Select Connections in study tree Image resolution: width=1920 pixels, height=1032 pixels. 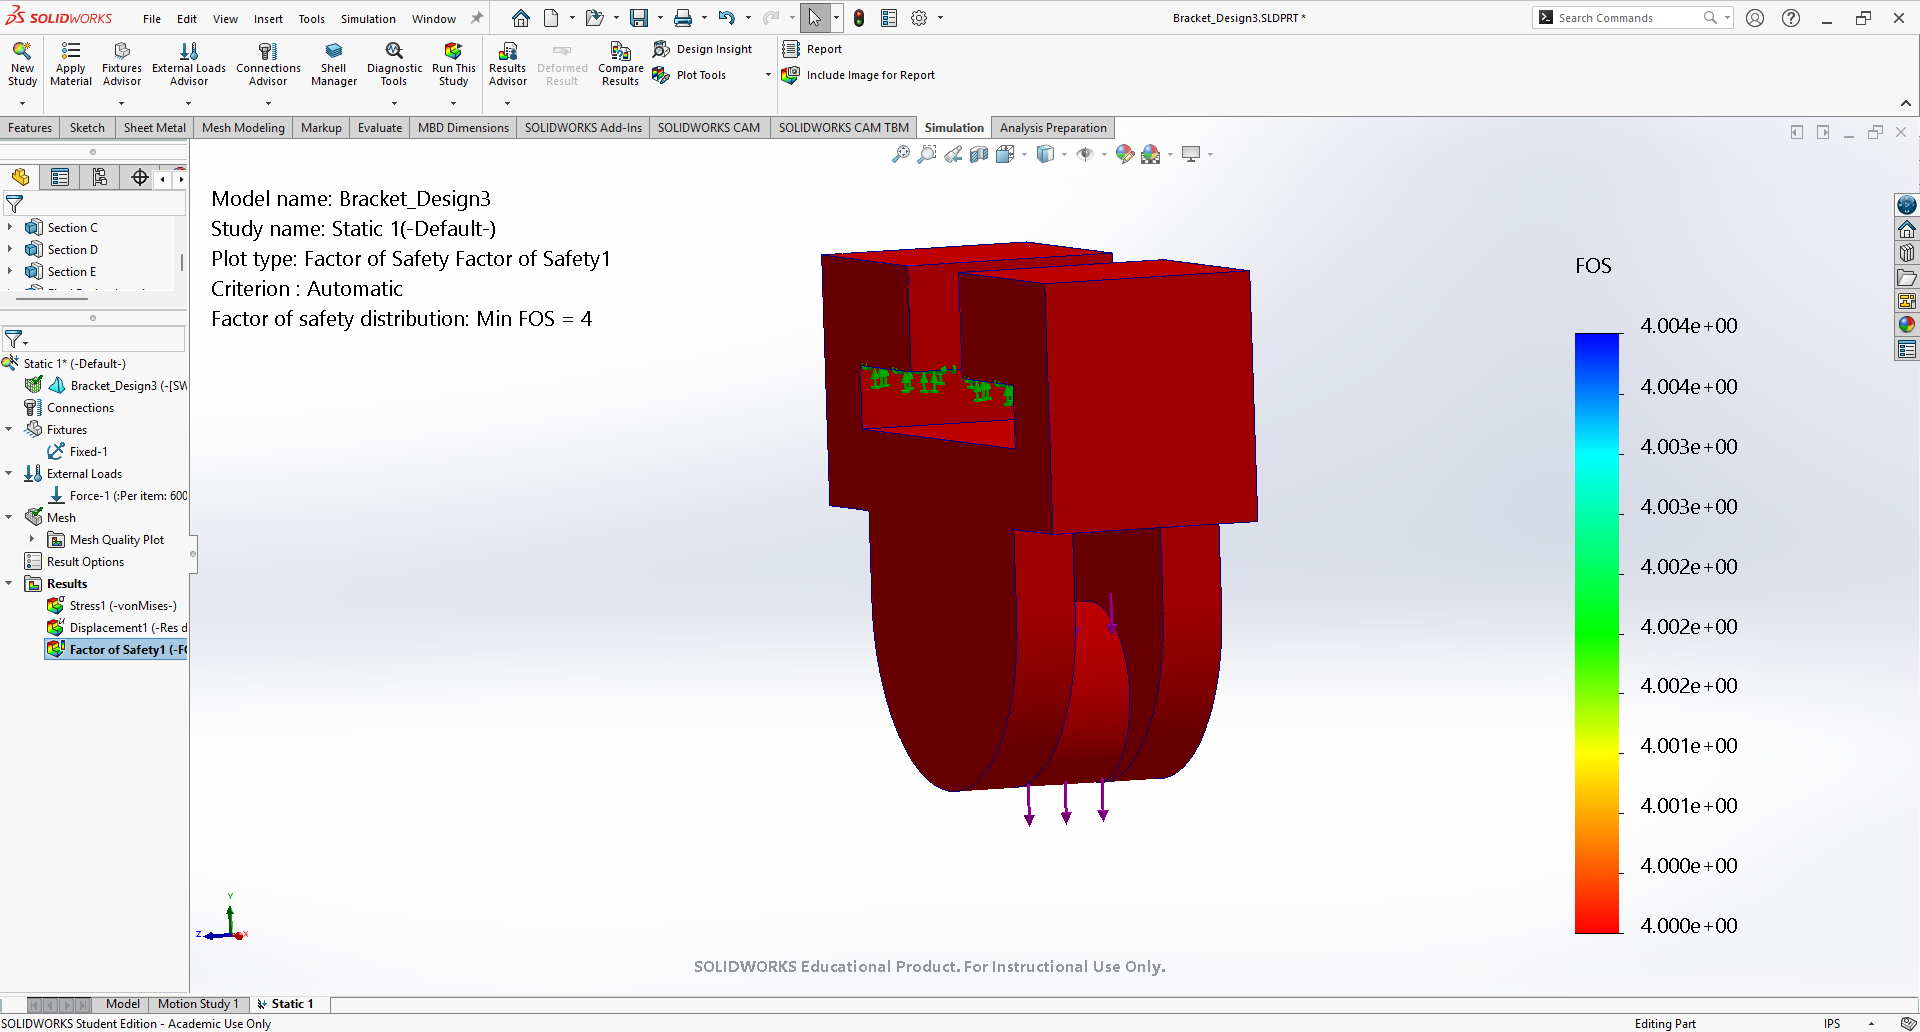tap(69, 407)
